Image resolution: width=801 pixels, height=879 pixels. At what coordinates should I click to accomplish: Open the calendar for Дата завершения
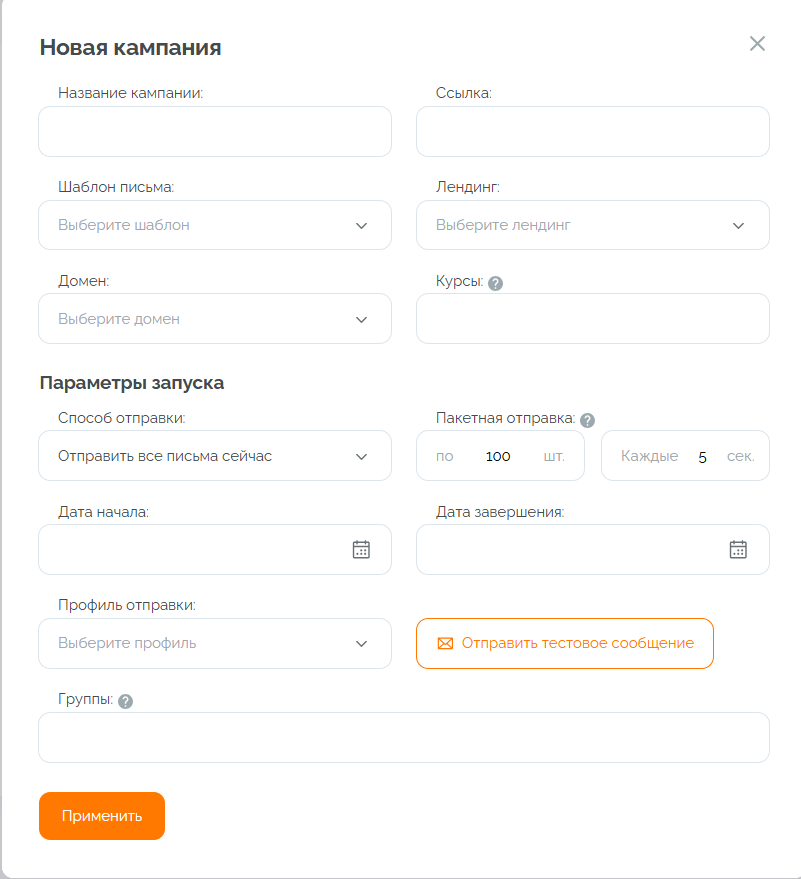(x=738, y=549)
